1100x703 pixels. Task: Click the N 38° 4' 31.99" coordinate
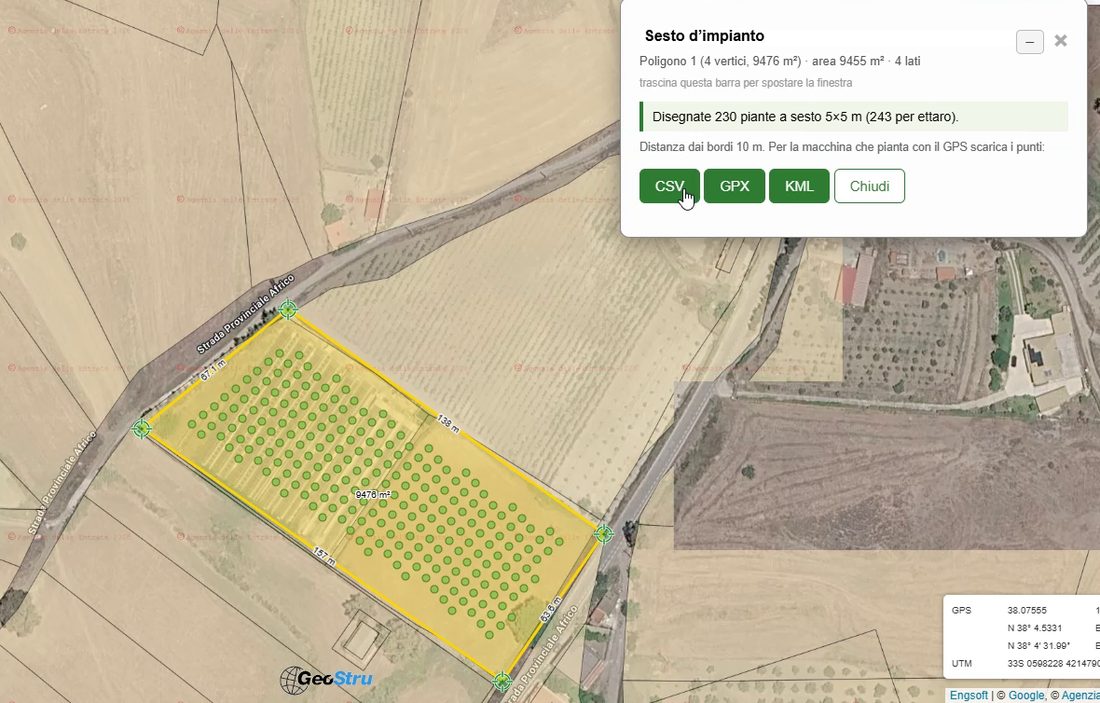1039,645
